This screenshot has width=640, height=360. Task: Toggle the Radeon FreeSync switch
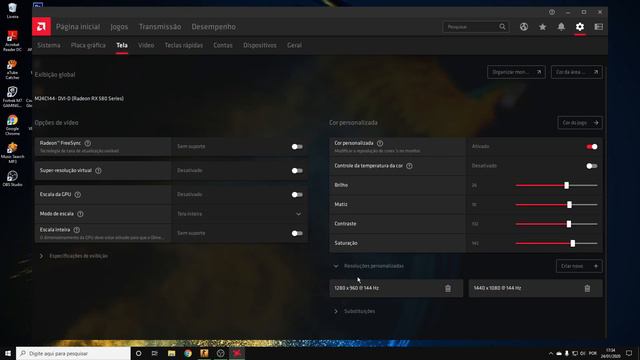[297, 147]
